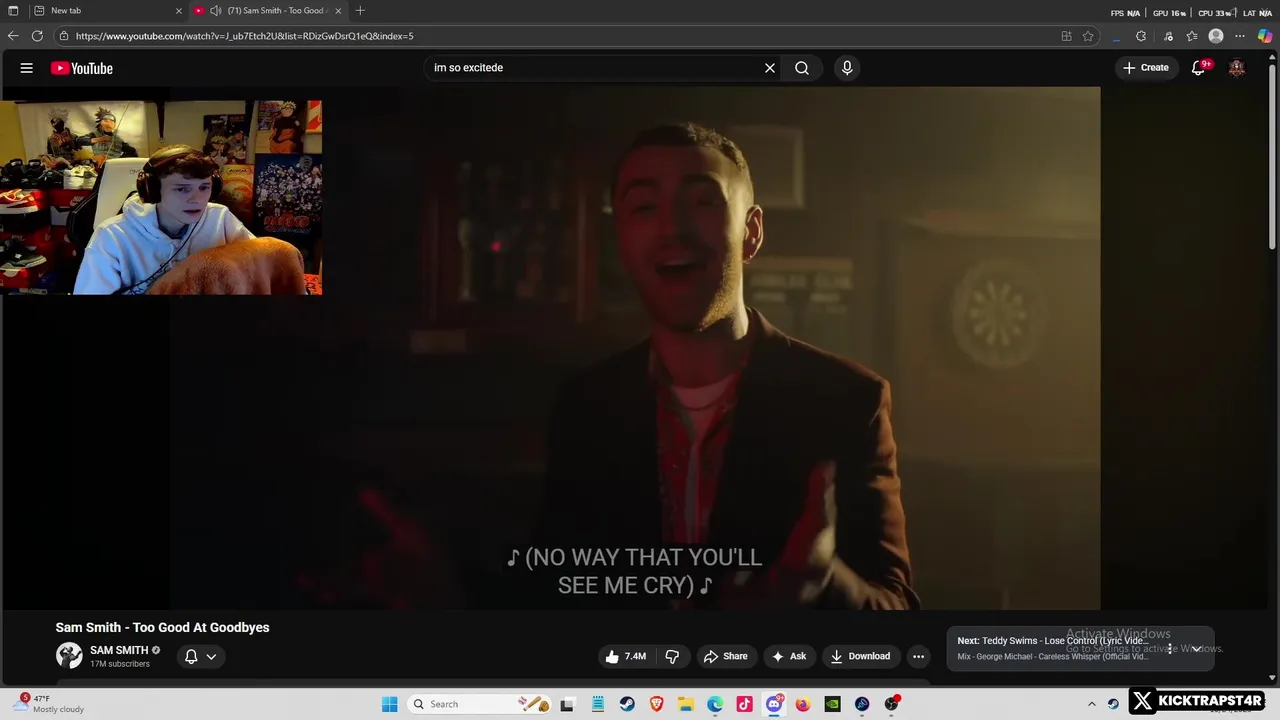
Task: Share the Too Good At Goodbyes video
Action: [x=725, y=656]
